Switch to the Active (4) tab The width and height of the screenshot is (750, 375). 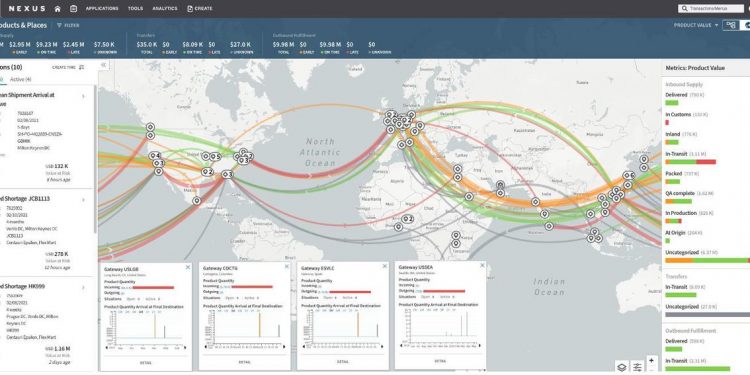click(21, 79)
